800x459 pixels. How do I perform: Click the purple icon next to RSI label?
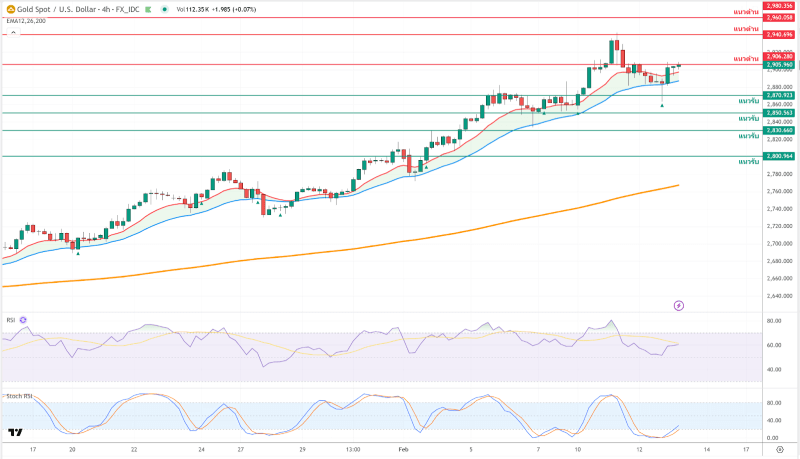tap(23, 320)
